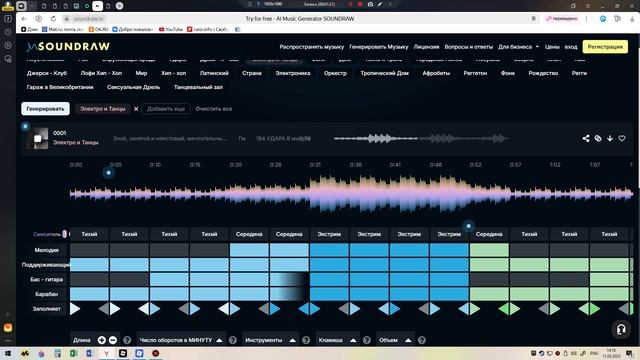This screenshot has height=360, width=640.
Task: Seek within the small track preview waveform
Action: (x=421, y=139)
